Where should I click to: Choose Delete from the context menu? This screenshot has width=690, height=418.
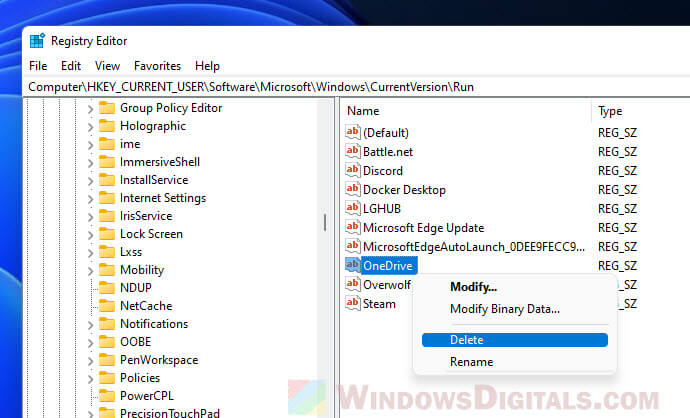[x=515, y=340]
